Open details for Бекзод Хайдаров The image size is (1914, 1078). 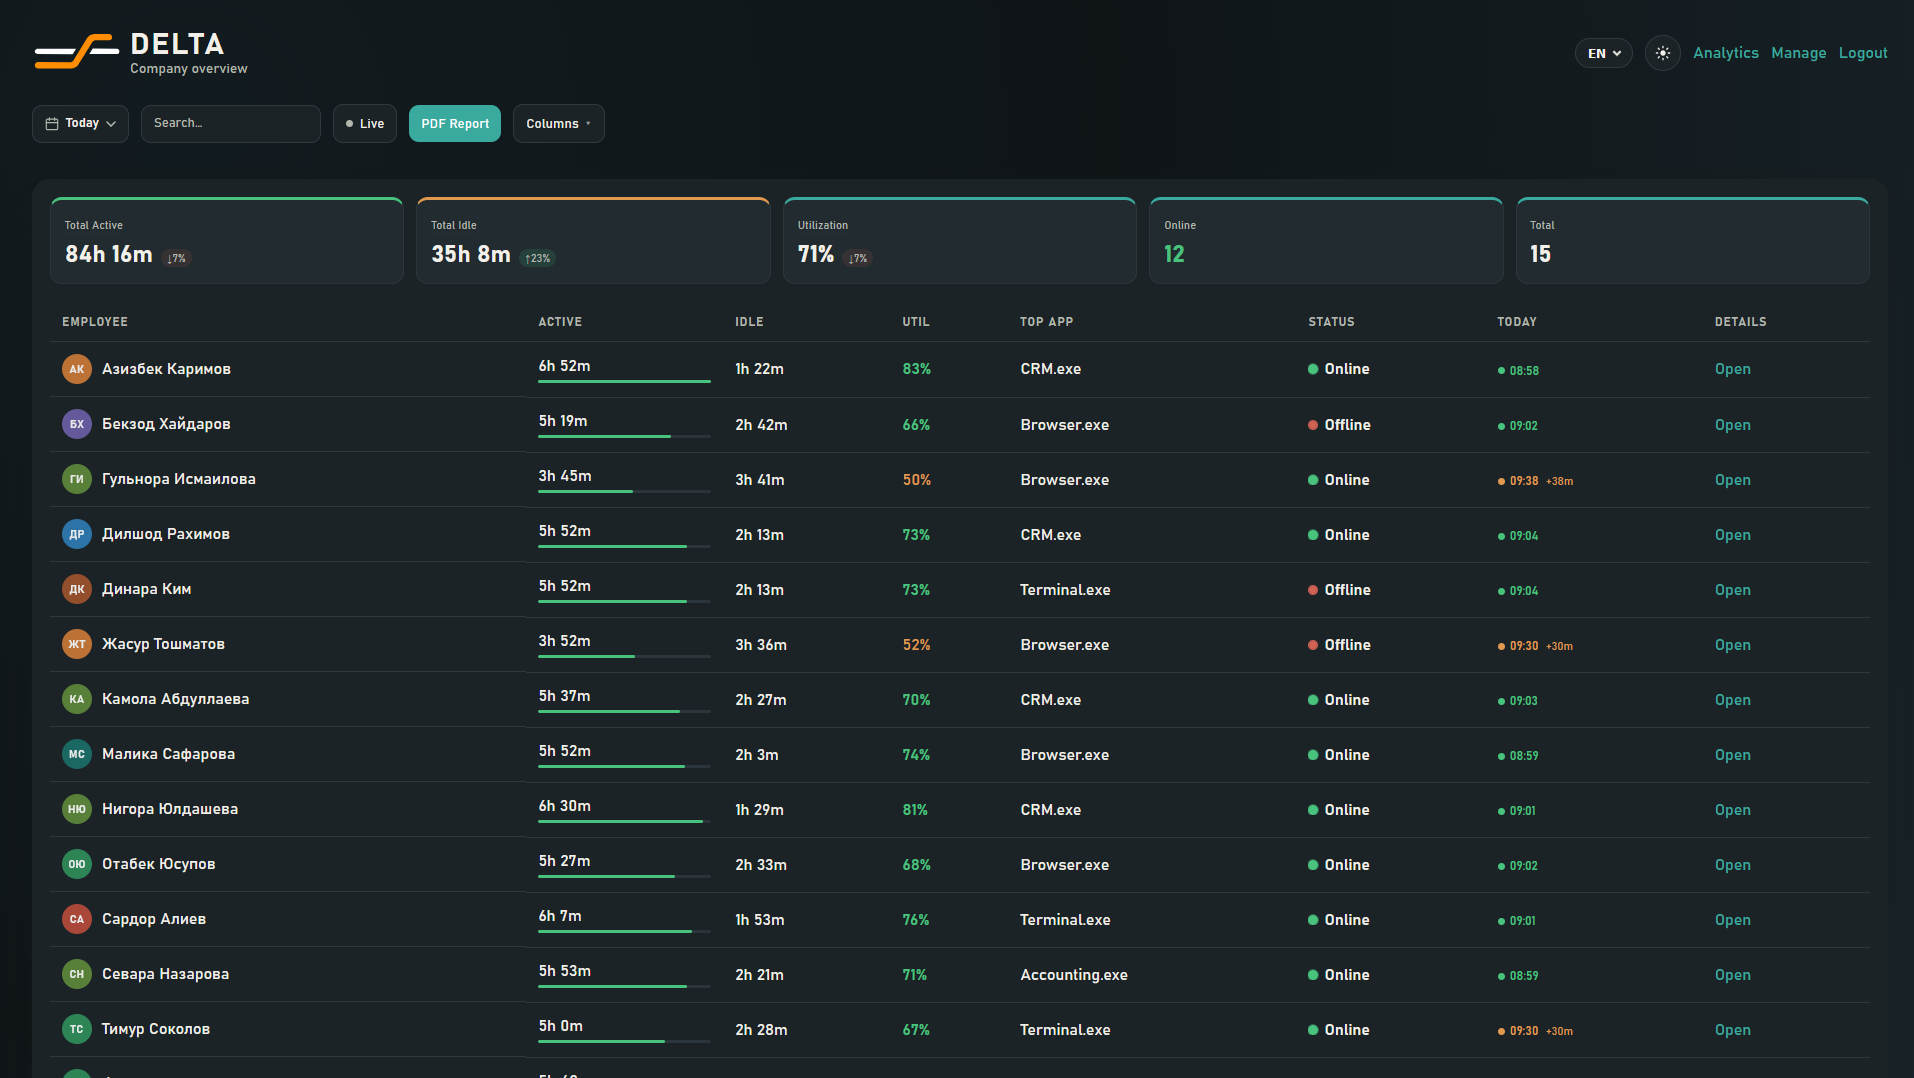1732,425
